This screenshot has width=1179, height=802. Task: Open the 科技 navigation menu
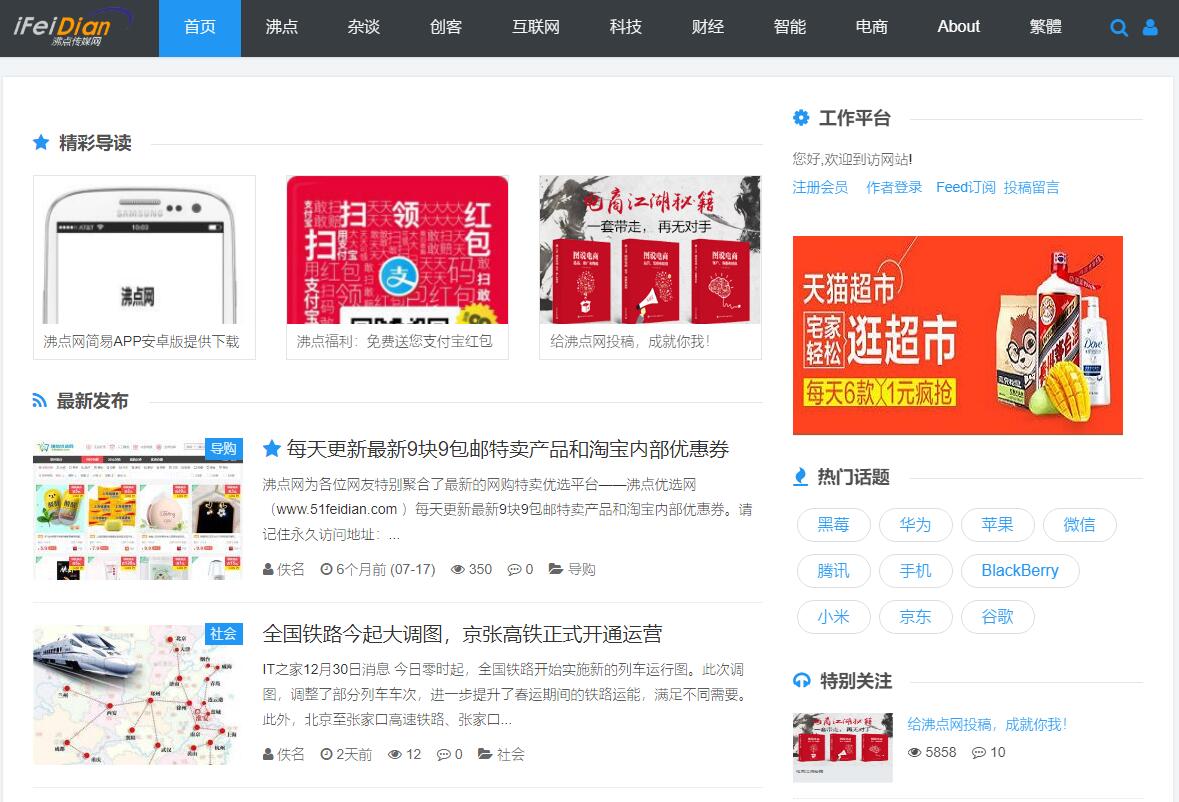[x=626, y=28]
